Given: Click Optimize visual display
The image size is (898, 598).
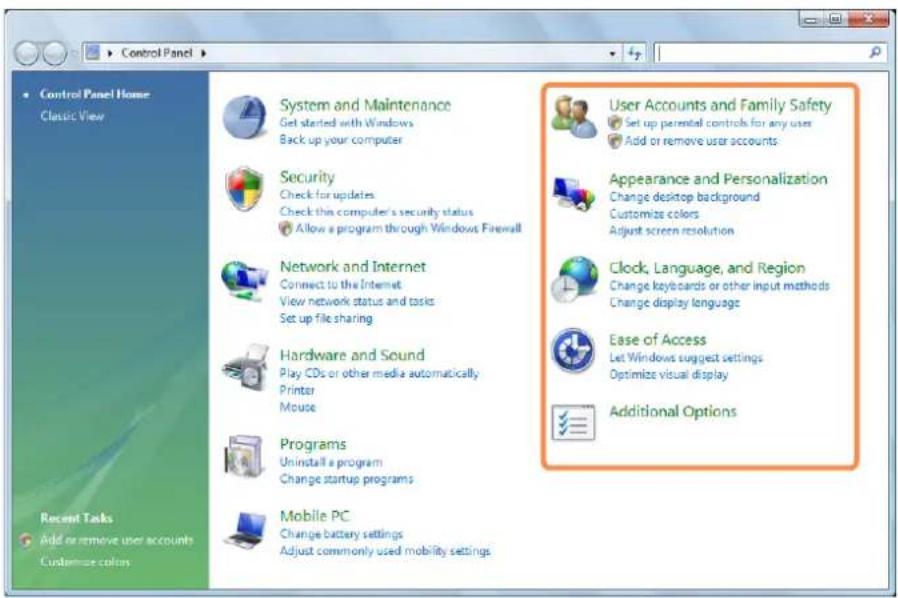Looking at the screenshot, I should coord(668,375).
